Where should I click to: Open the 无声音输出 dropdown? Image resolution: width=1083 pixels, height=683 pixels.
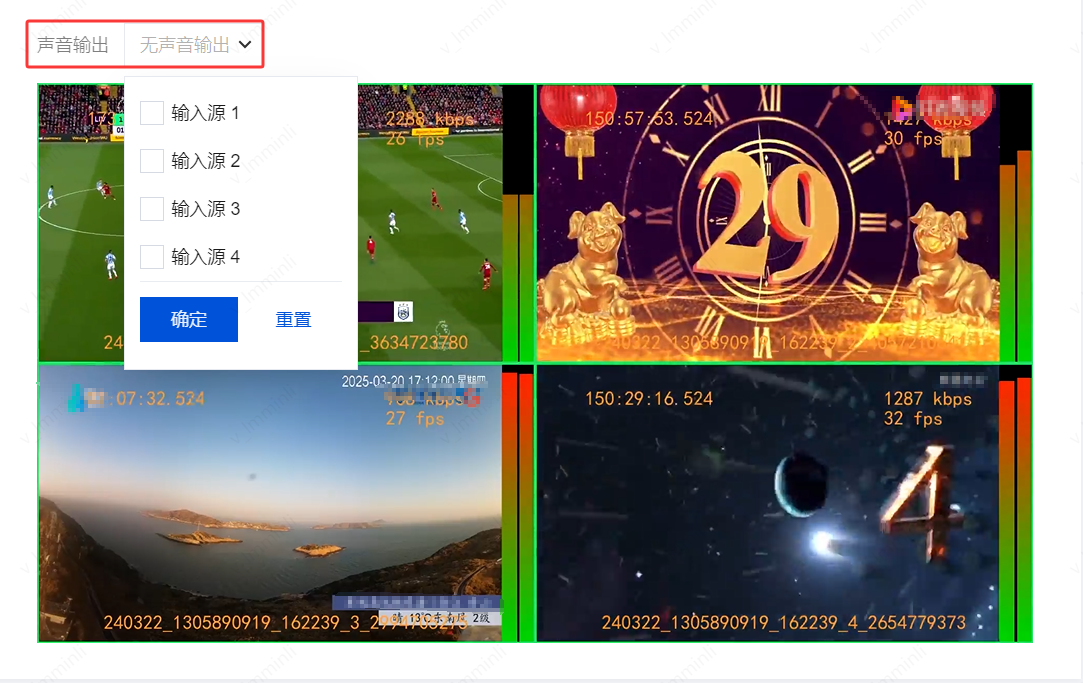point(194,45)
